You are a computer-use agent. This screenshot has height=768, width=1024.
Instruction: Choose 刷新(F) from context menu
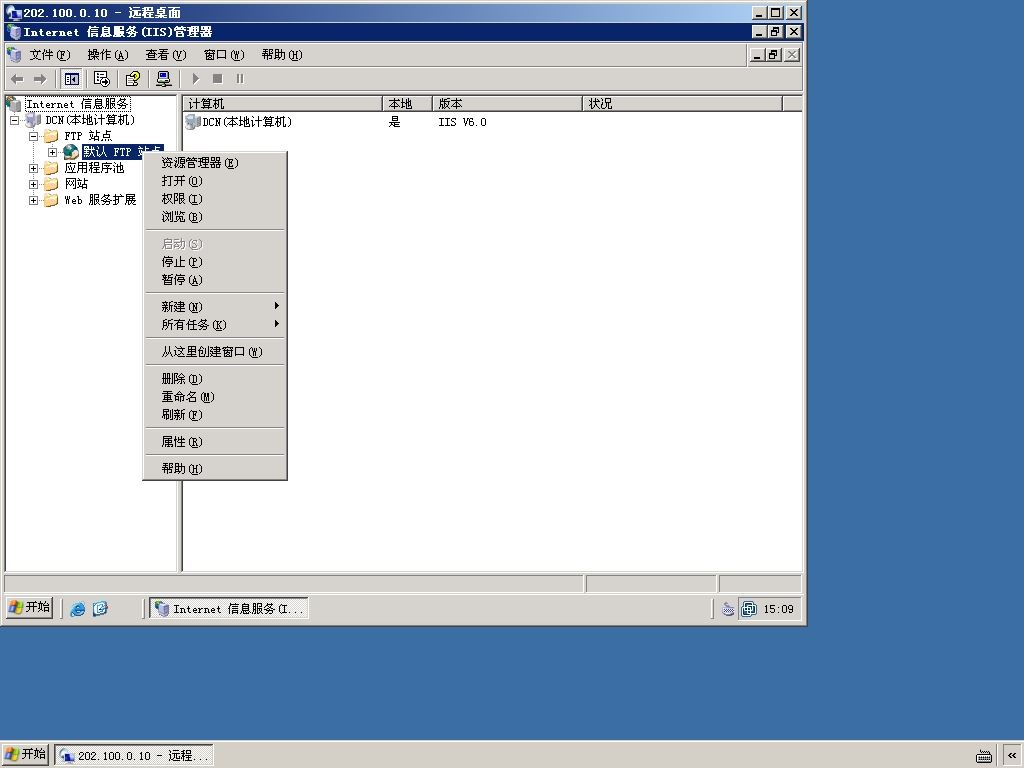(x=215, y=415)
